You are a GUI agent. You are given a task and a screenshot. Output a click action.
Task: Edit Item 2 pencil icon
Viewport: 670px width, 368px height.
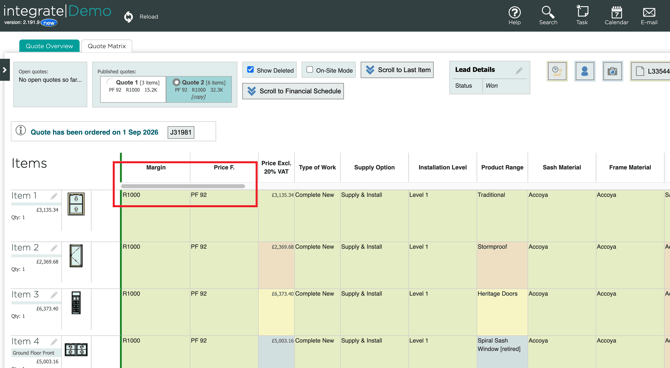pyautogui.click(x=54, y=248)
